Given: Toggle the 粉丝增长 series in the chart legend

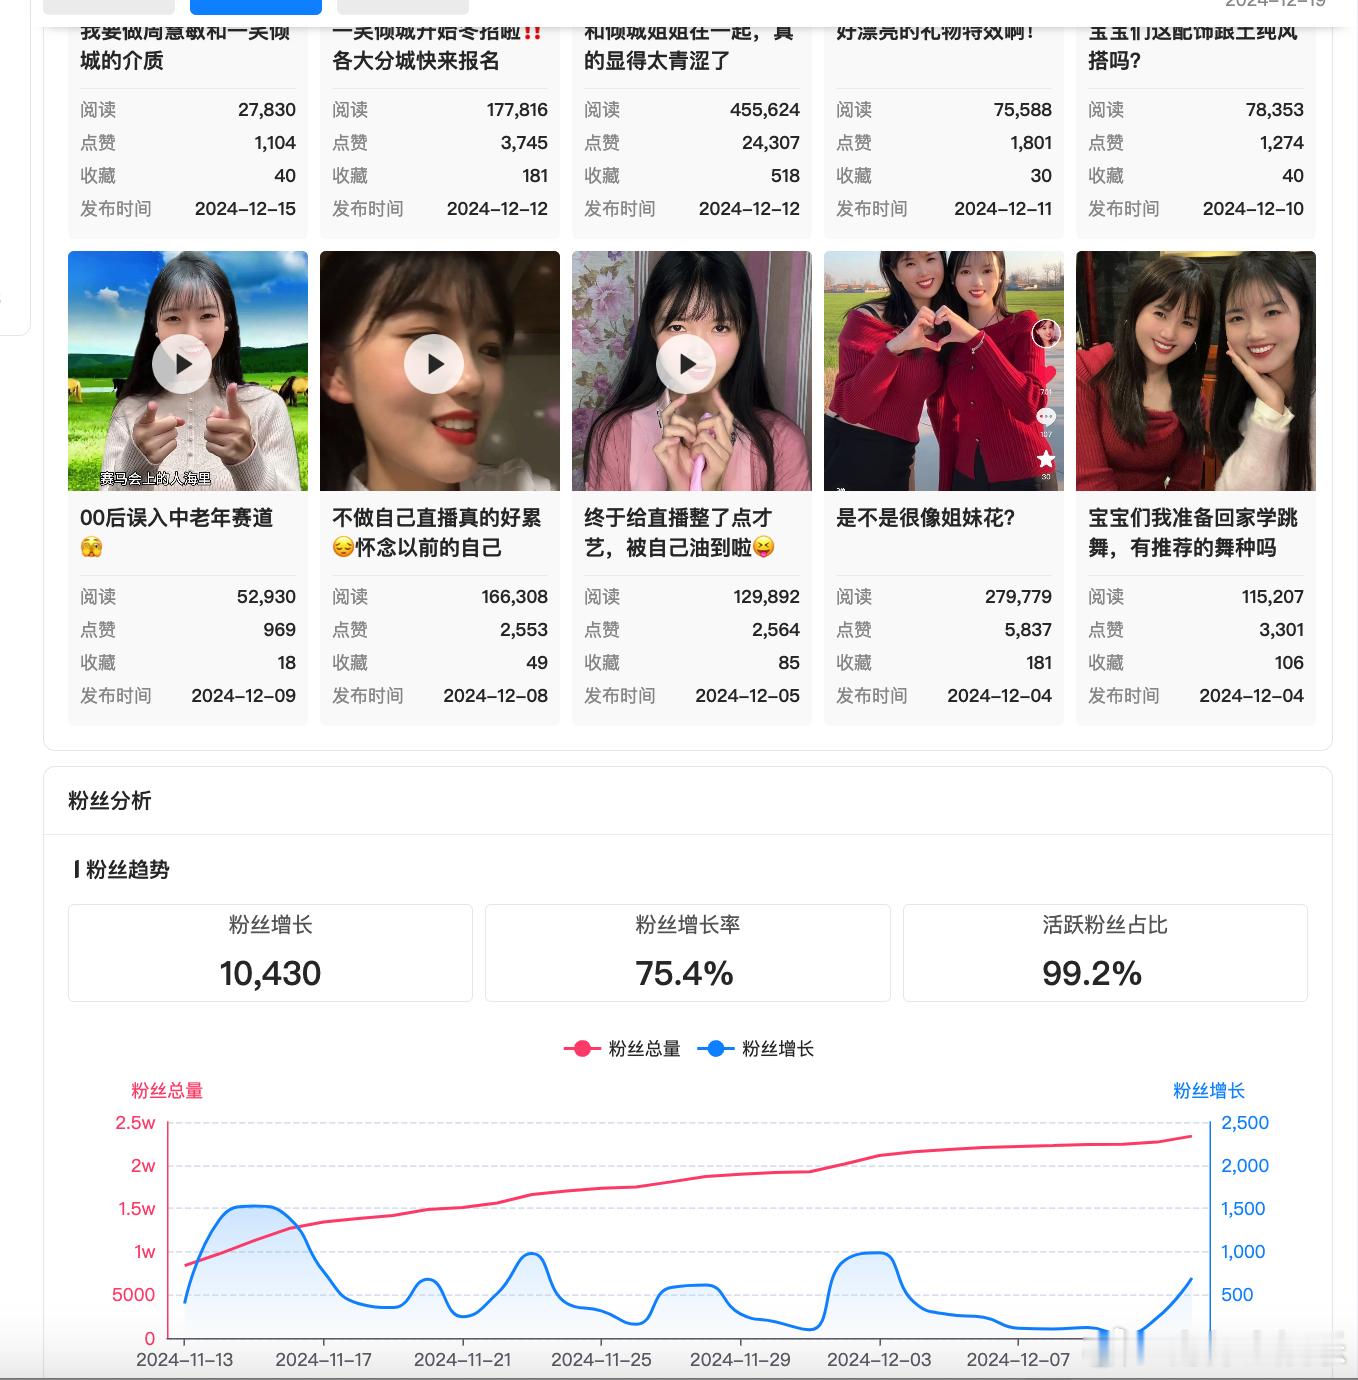Looking at the screenshot, I should [756, 1049].
